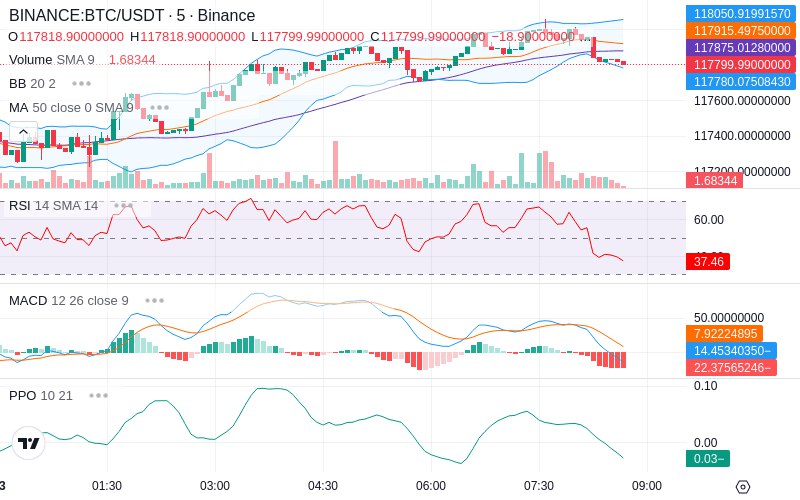Click the low price value L117799.99
The image size is (800, 500).
pos(308,37)
